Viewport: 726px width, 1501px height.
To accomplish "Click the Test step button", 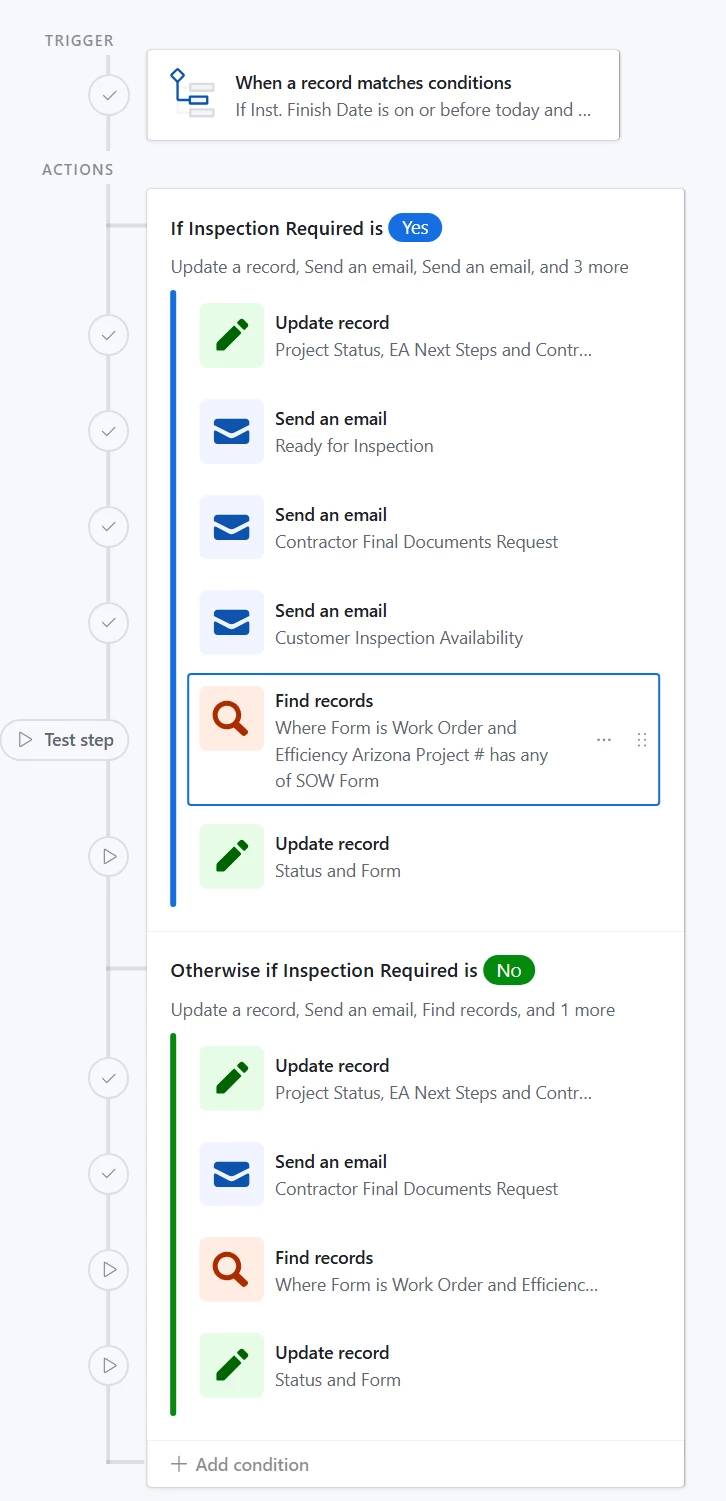I will coord(66,740).
